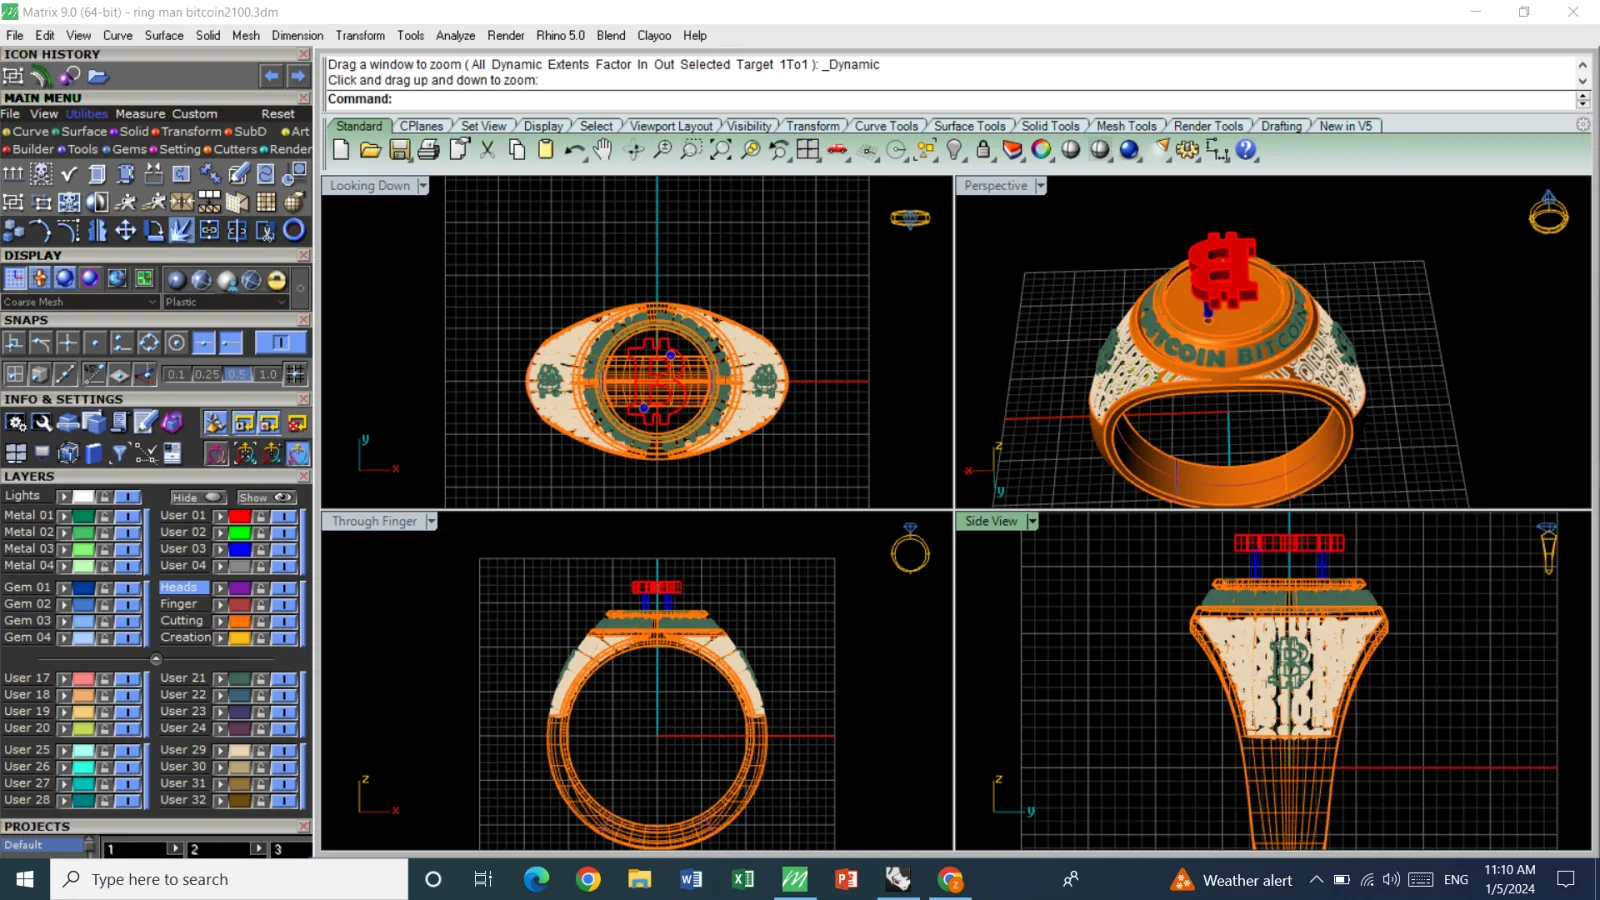Toggle Metal 01 layer on/off switch
The image size is (1600, 900).
coord(128,516)
